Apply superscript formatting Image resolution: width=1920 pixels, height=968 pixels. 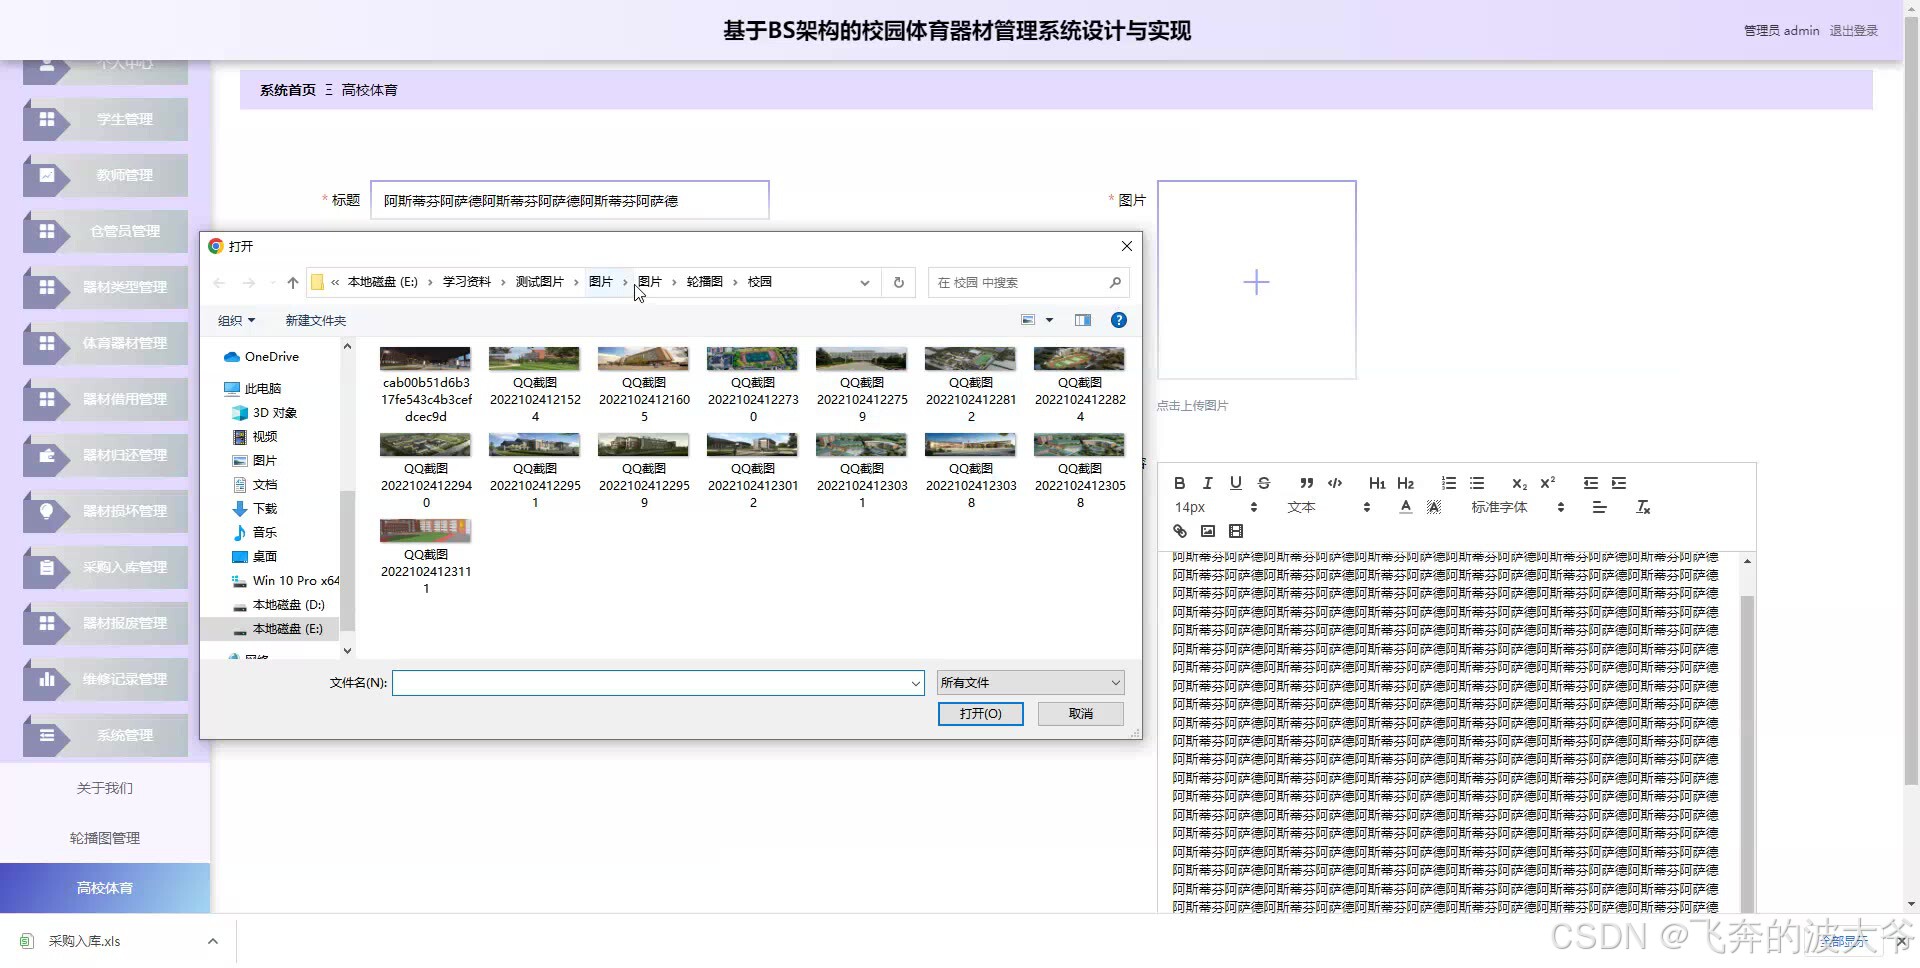[x=1547, y=483]
